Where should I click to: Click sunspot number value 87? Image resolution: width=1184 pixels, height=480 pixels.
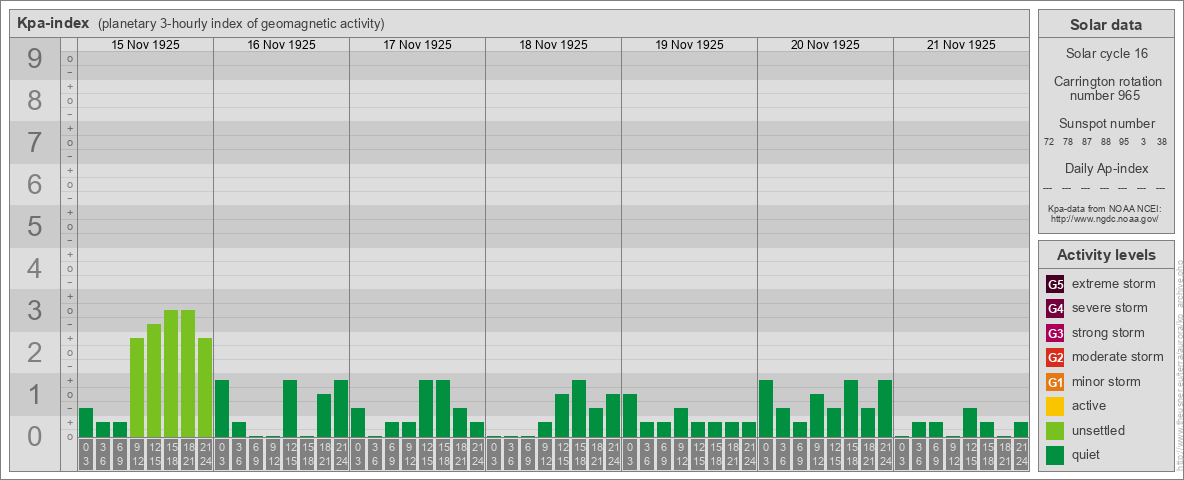[1087, 142]
